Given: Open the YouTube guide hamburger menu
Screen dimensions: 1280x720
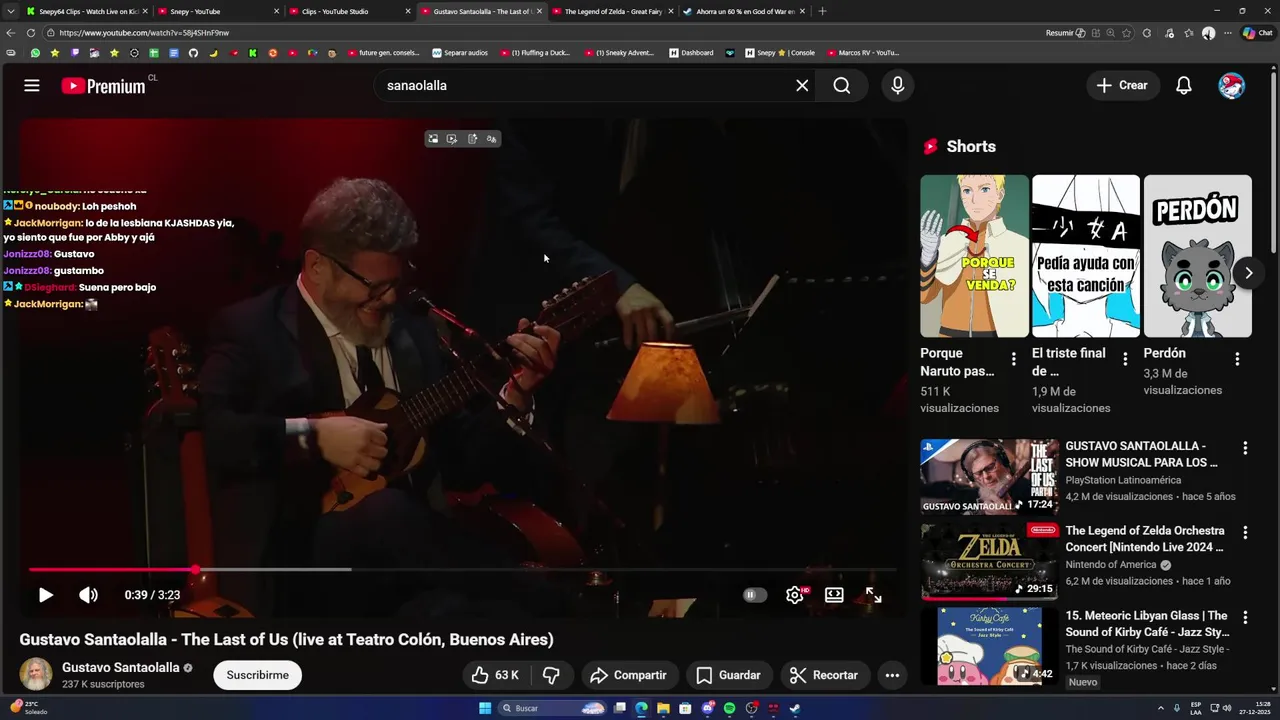Looking at the screenshot, I should pyautogui.click(x=32, y=86).
